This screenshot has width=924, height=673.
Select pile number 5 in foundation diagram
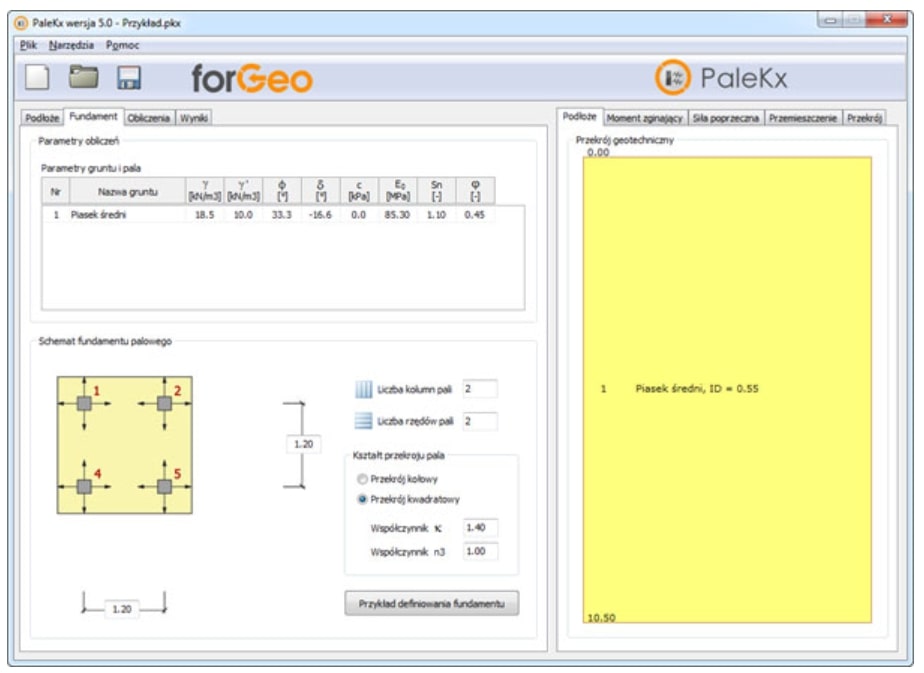164,486
